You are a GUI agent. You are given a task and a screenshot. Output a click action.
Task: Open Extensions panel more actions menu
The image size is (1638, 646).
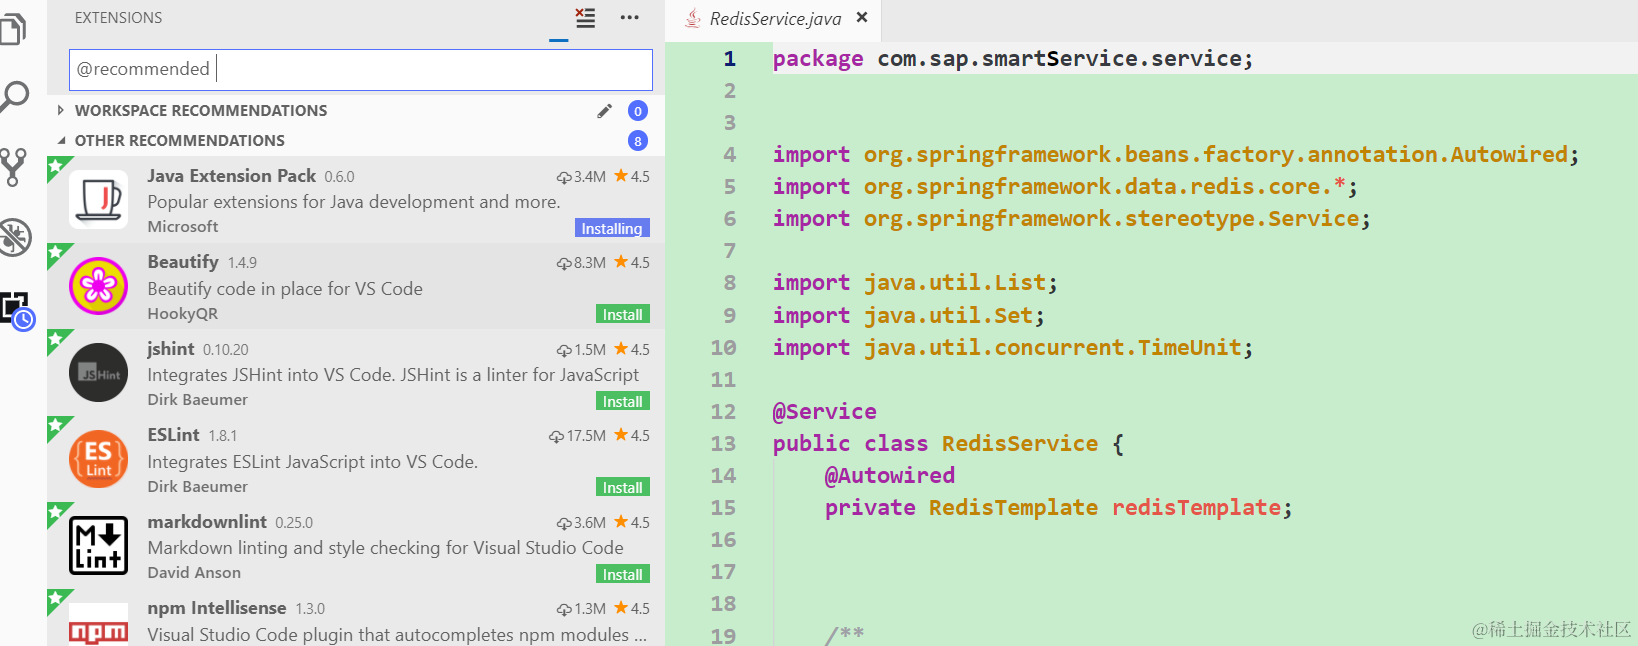click(629, 17)
